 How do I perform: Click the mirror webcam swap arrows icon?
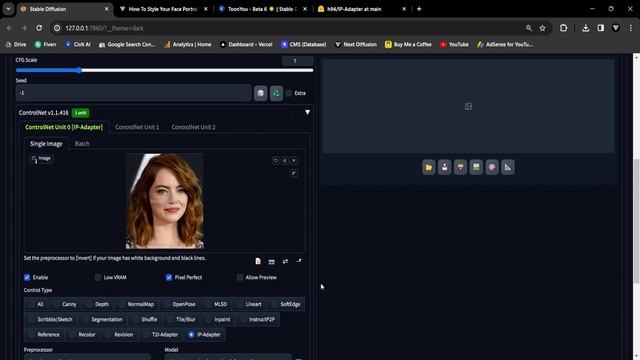(x=285, y=261)
